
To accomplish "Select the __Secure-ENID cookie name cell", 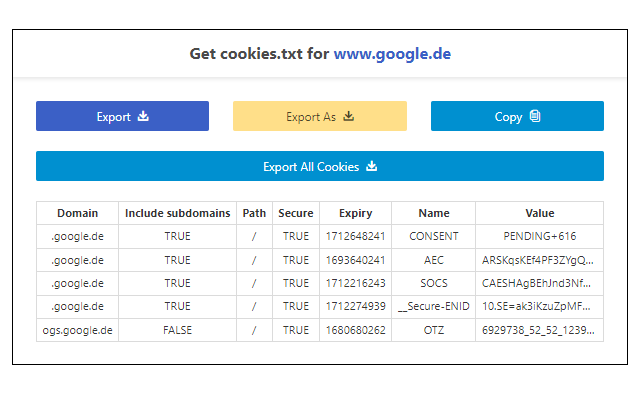I will coord(434,307).
